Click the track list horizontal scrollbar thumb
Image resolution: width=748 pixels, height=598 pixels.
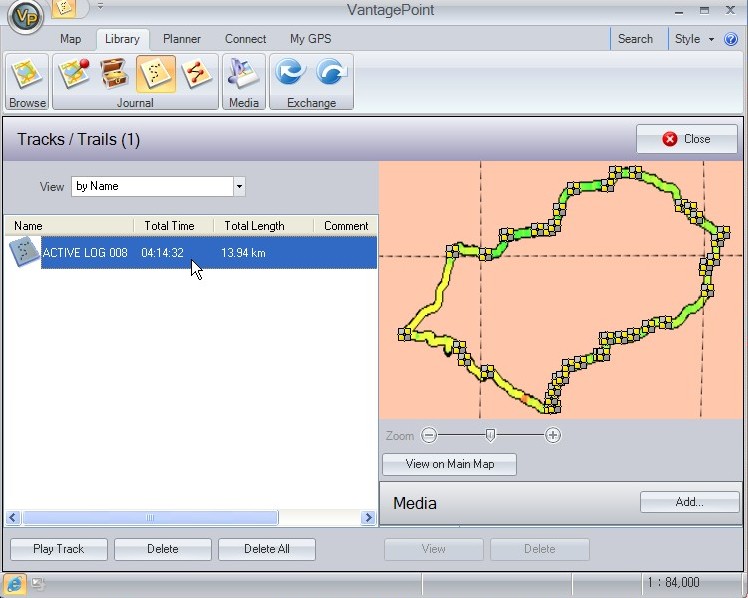click(x=150, y=517)
